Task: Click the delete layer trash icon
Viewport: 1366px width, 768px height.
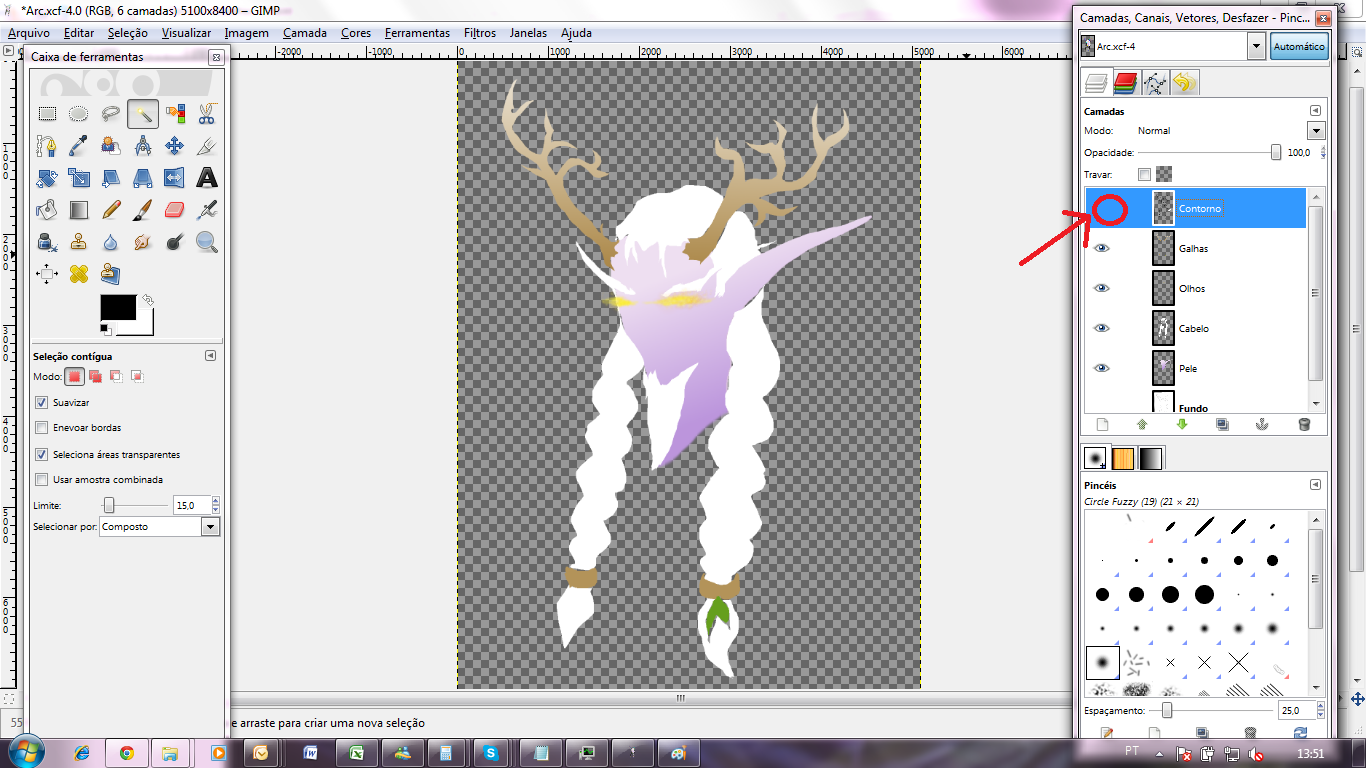Action: pyautogui.click(x=1303, y=424)
